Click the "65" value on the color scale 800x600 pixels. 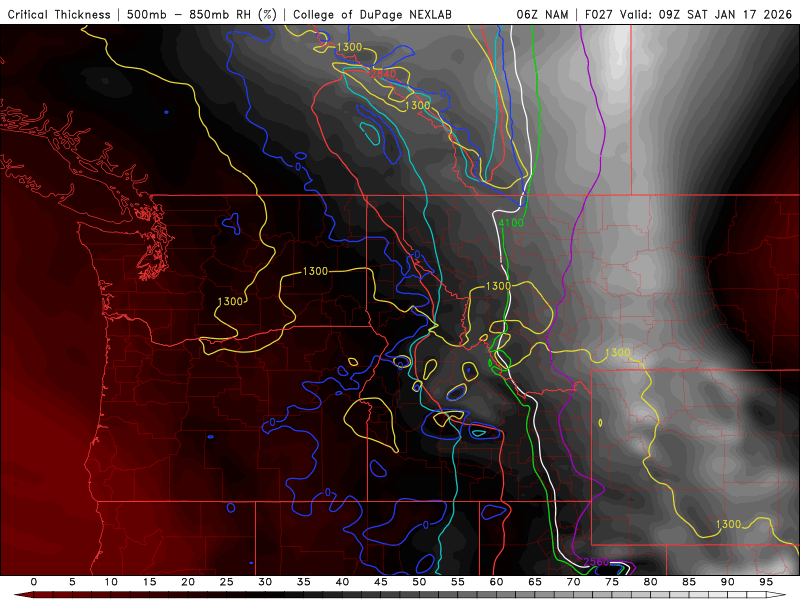[535, 582]
